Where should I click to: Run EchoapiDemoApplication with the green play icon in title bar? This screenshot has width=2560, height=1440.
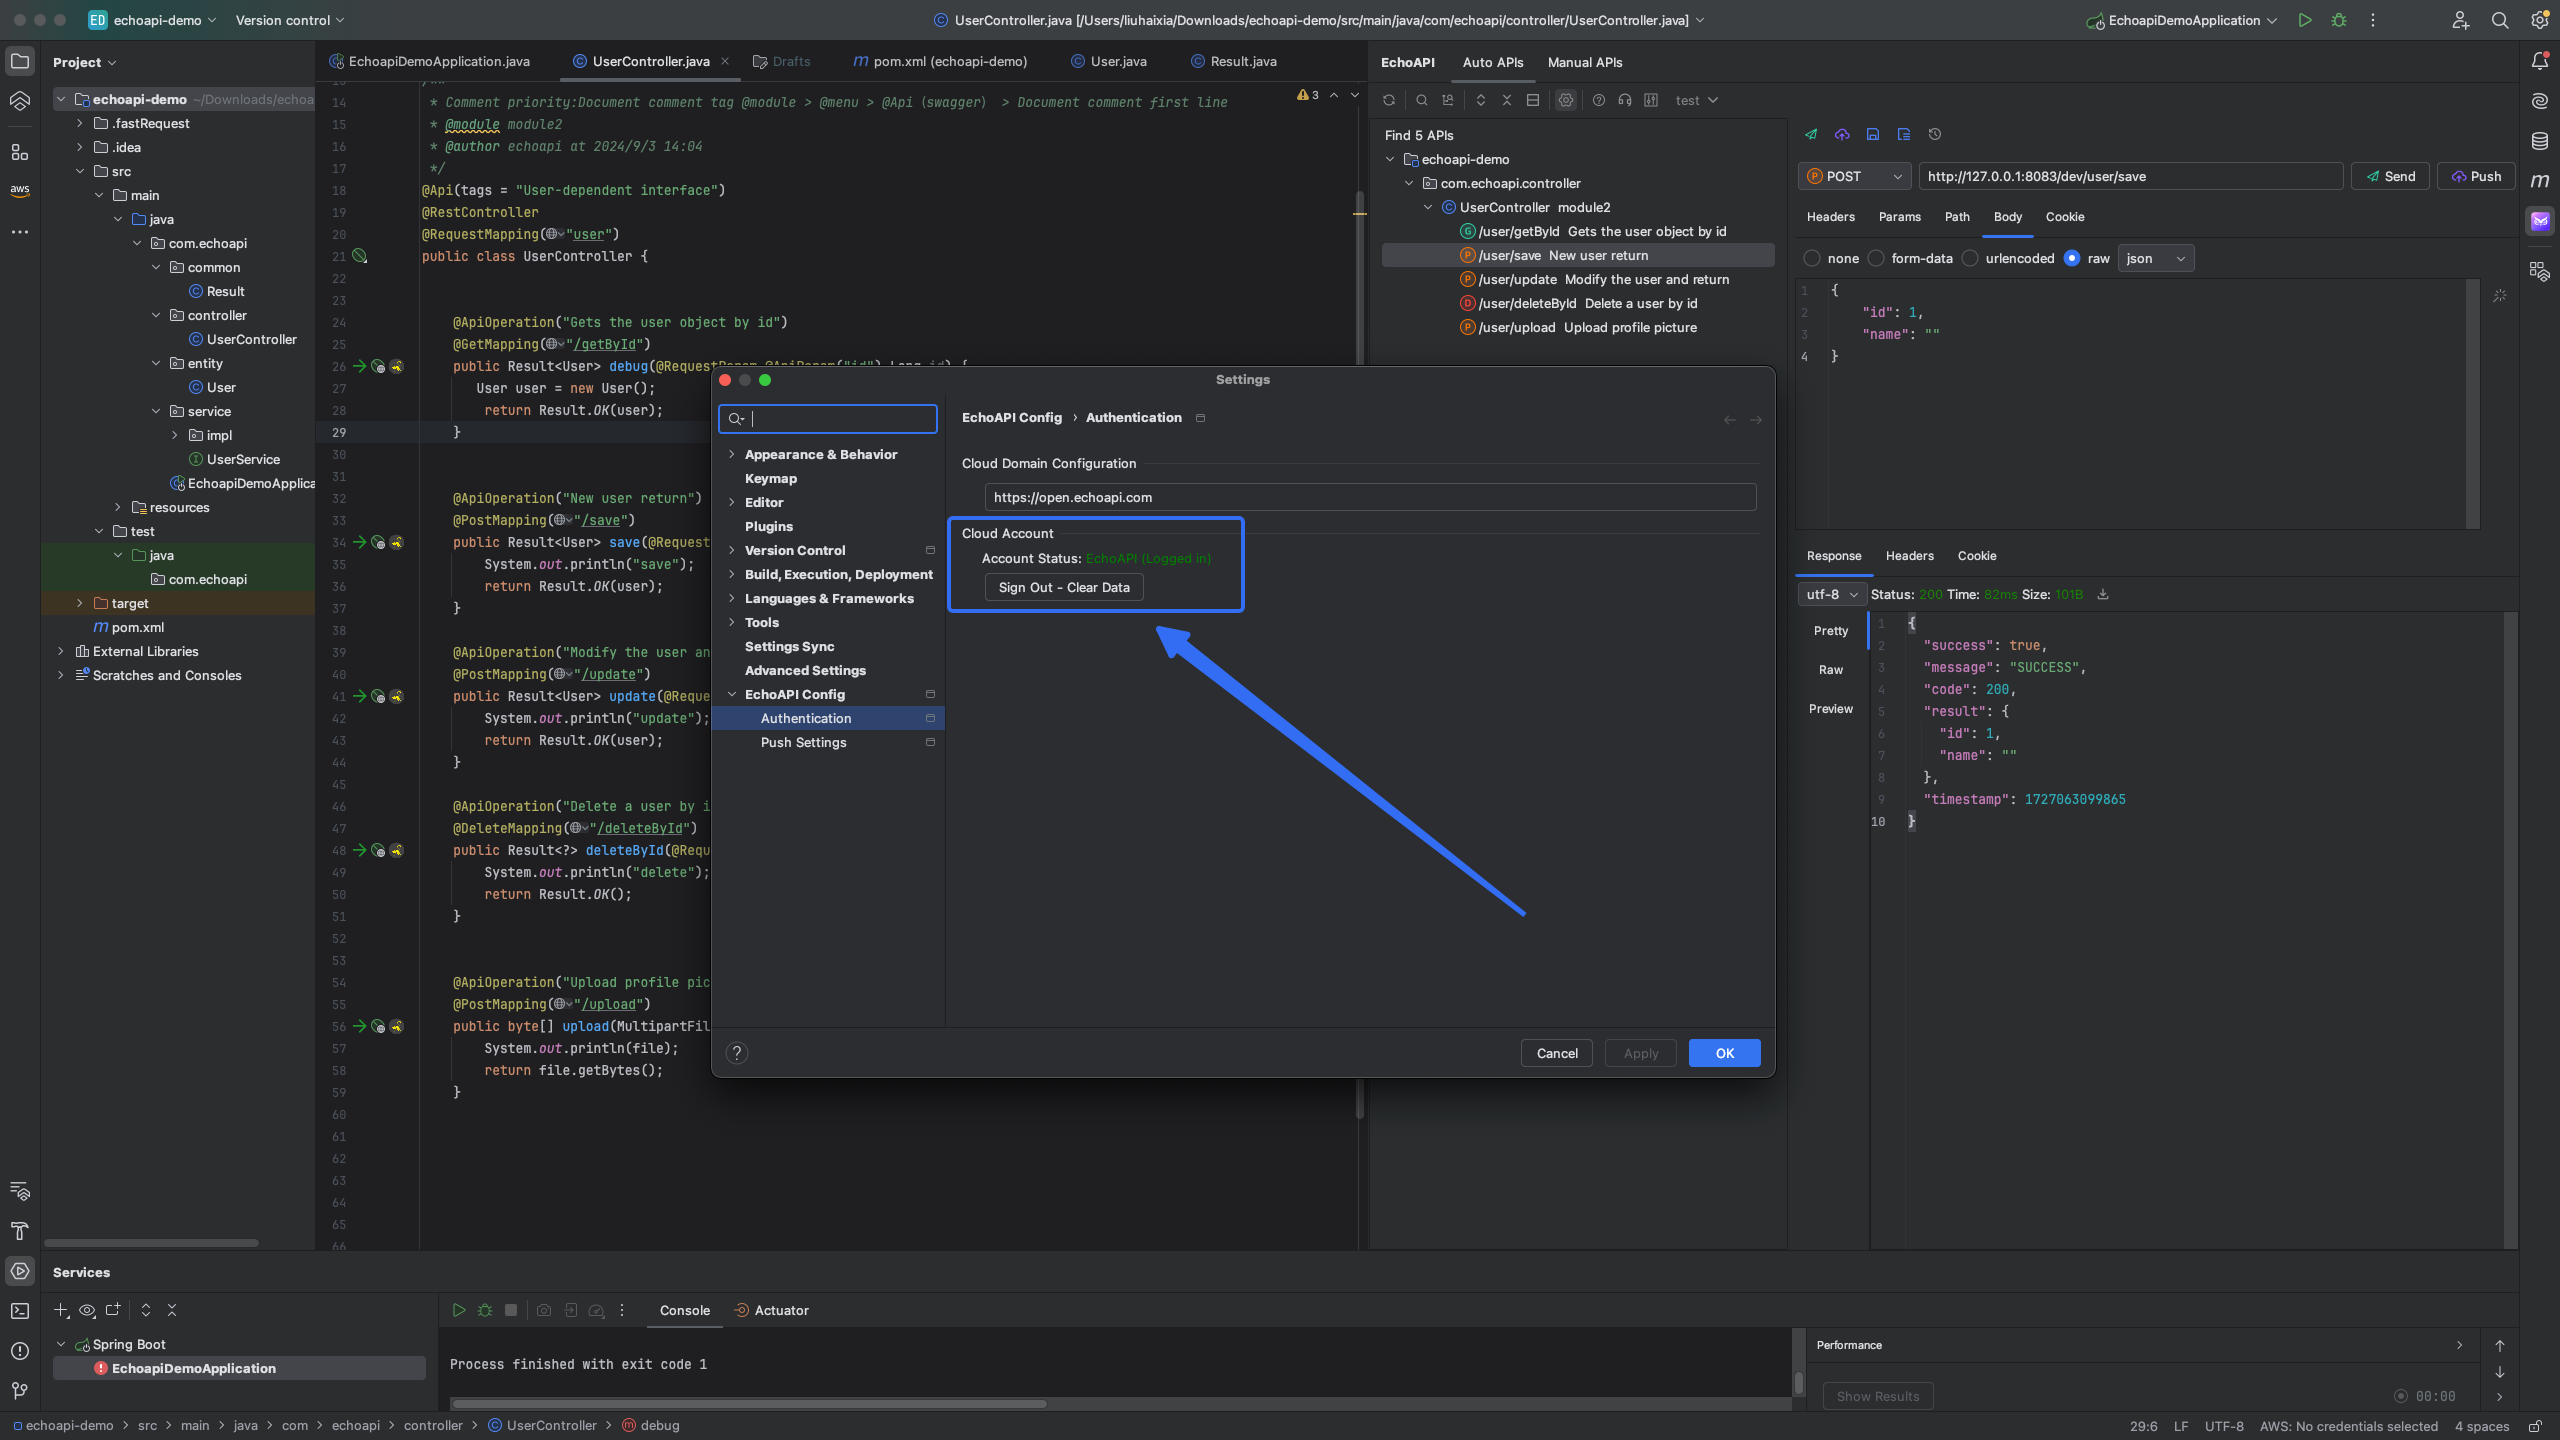(2305, 20)
